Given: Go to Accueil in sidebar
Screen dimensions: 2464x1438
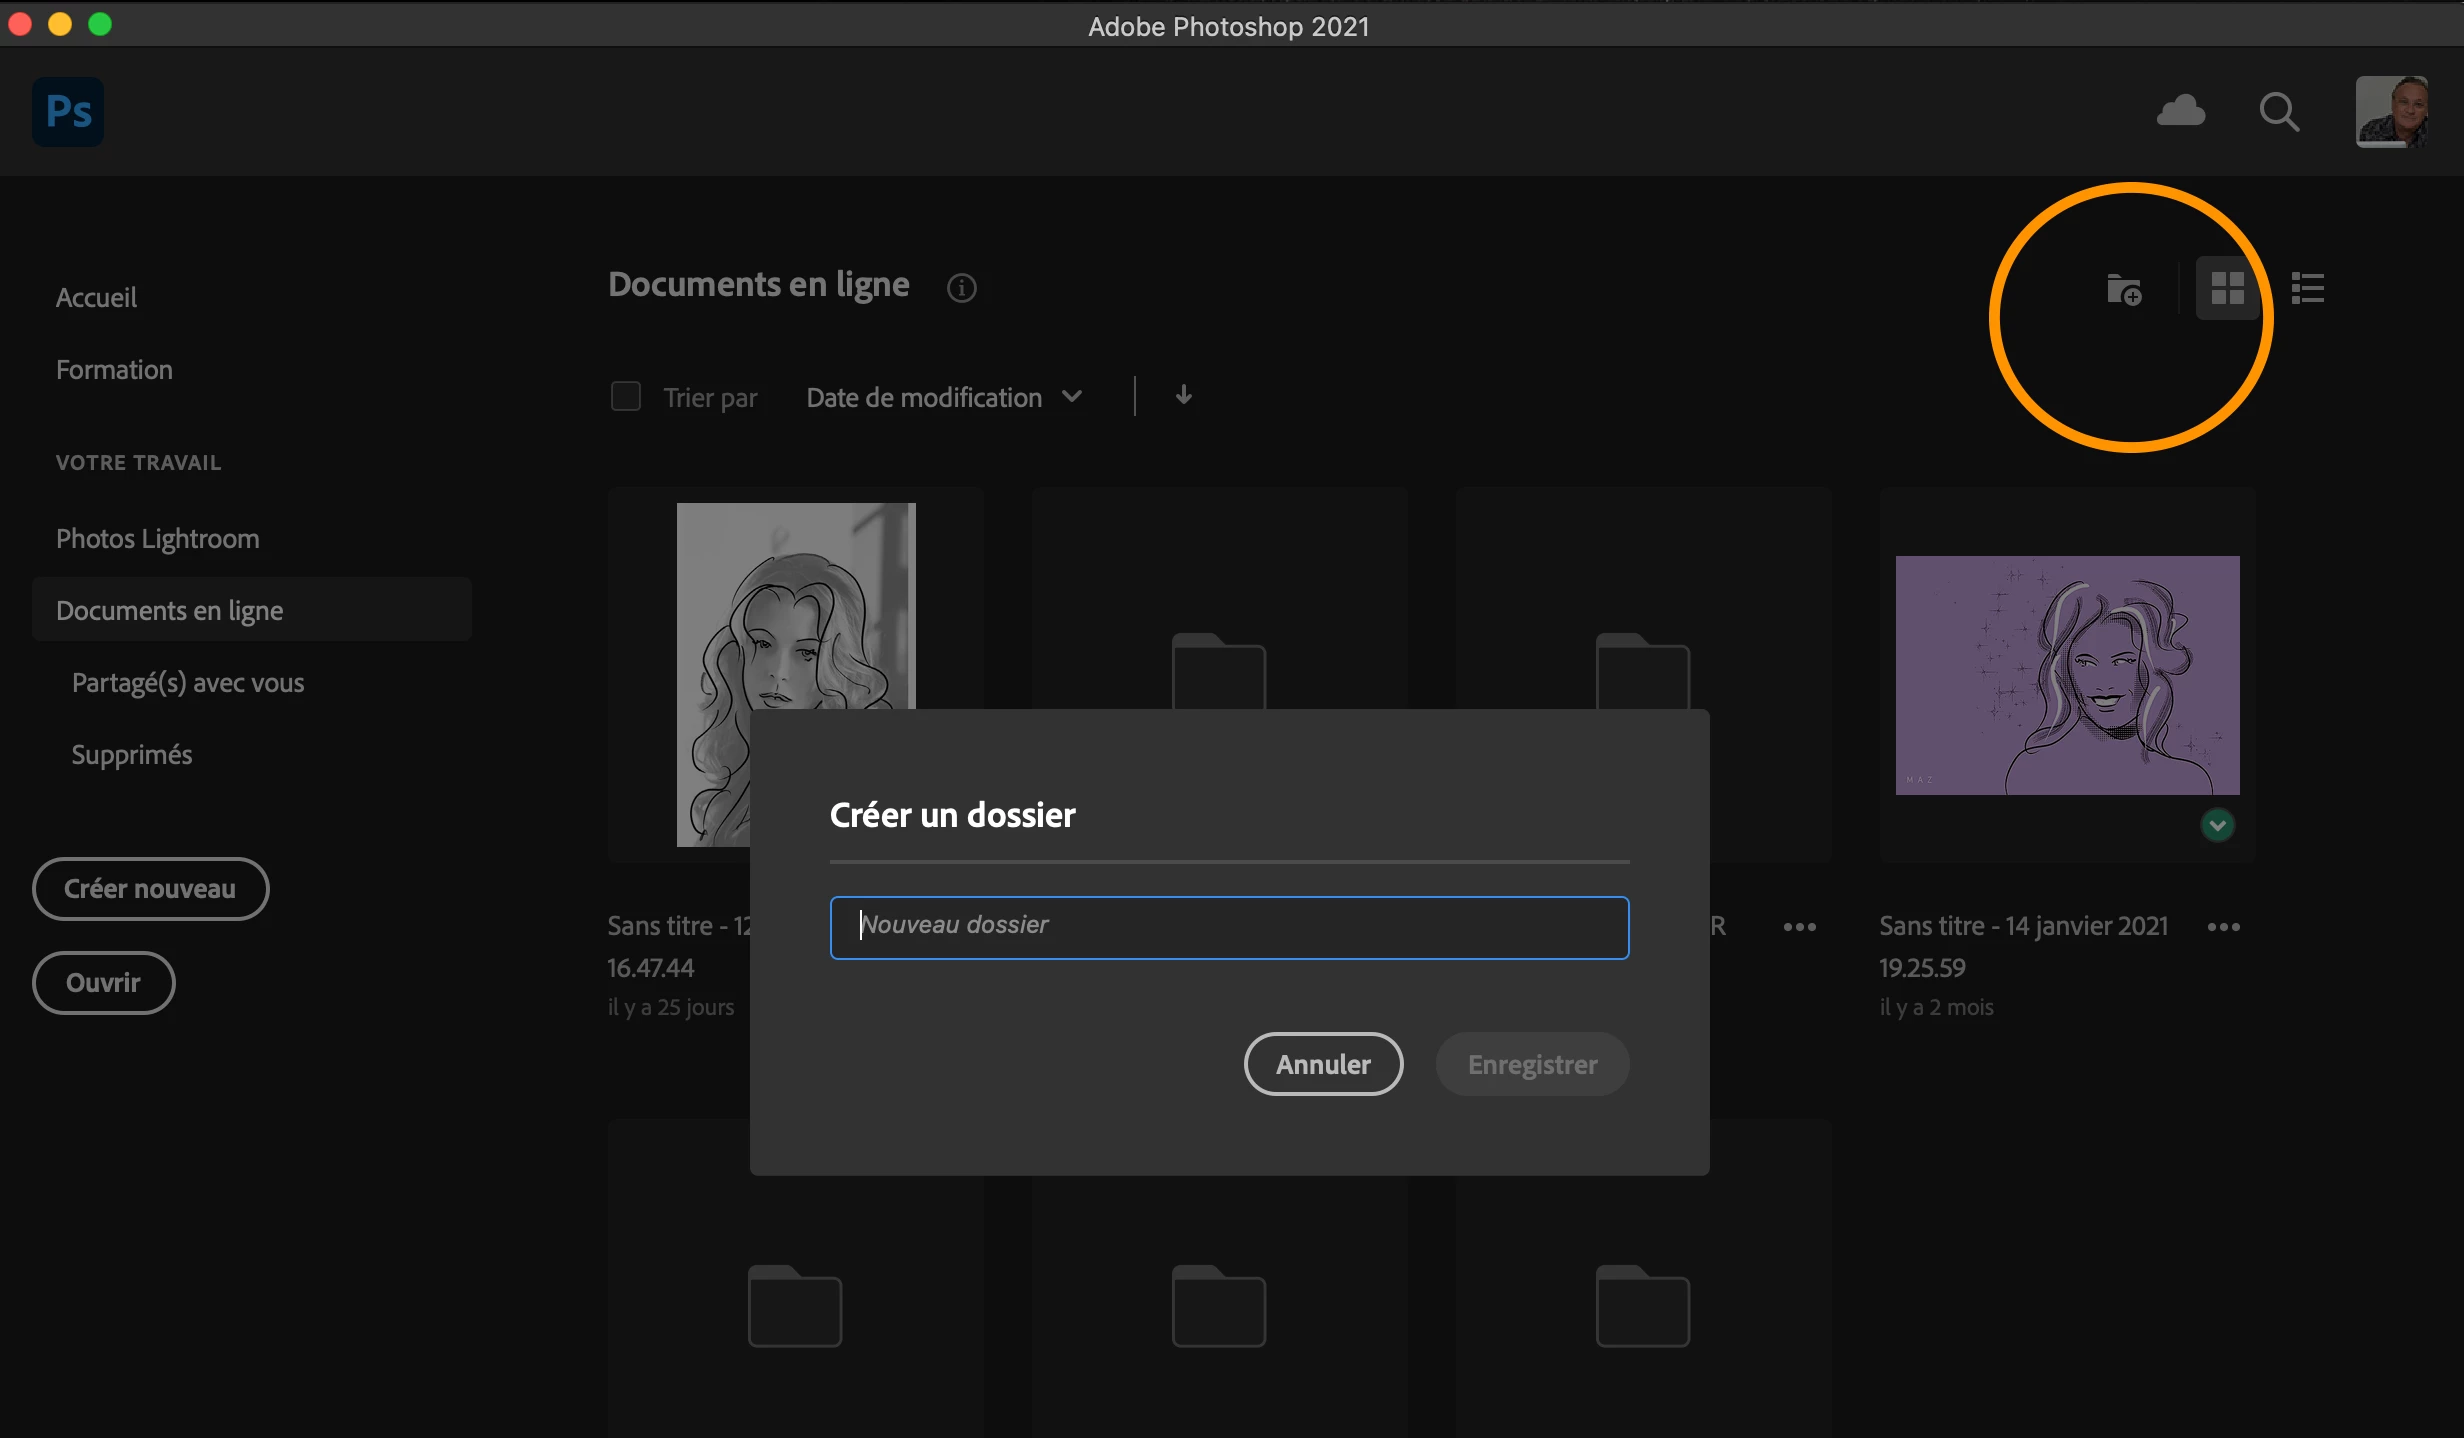Looking at the screenshot, I should point(96,298).
